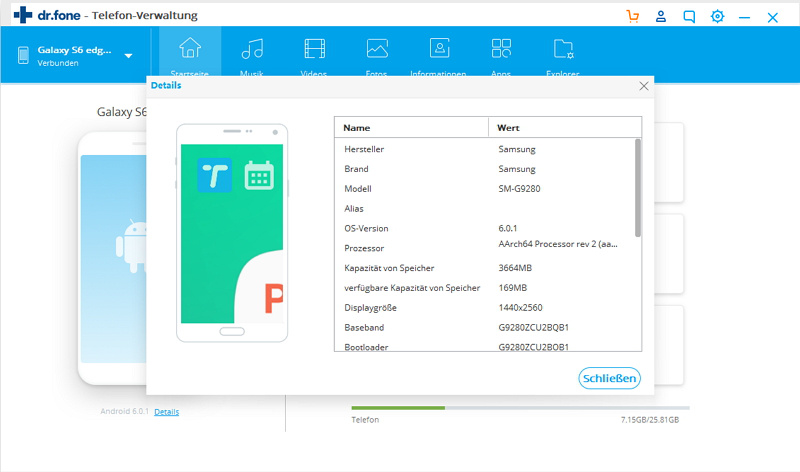Click the Name column header
Screen dimensions: 800x472
tap(411, 128)
